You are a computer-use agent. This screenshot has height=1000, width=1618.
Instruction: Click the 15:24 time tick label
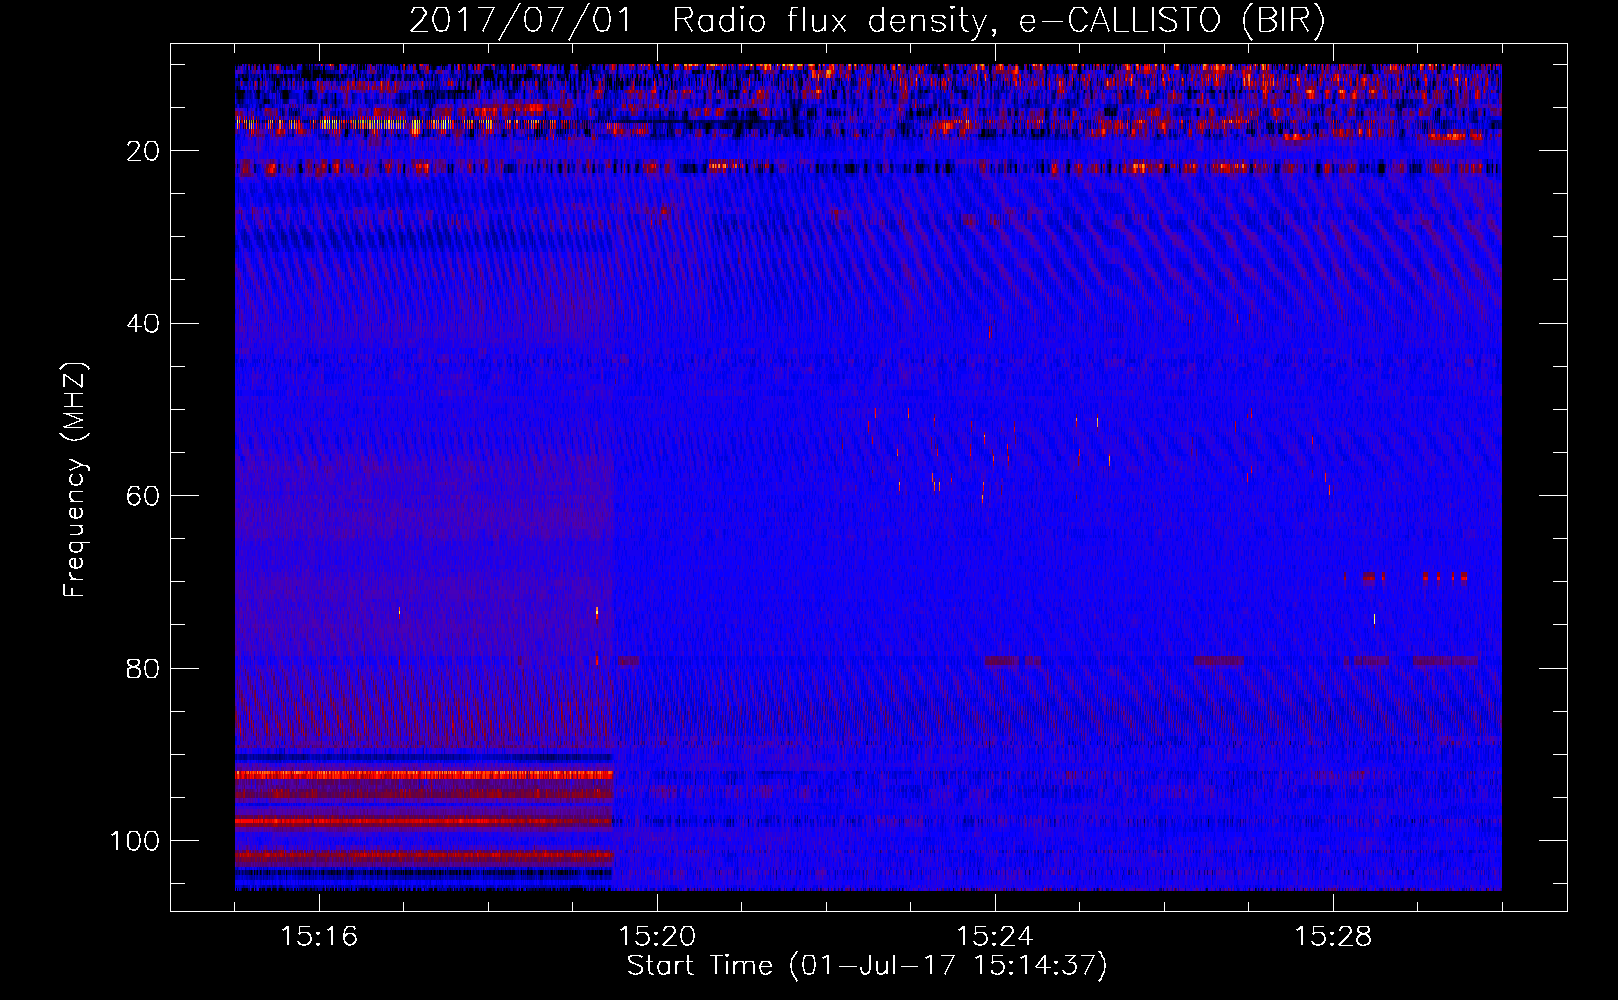point(995,936)
